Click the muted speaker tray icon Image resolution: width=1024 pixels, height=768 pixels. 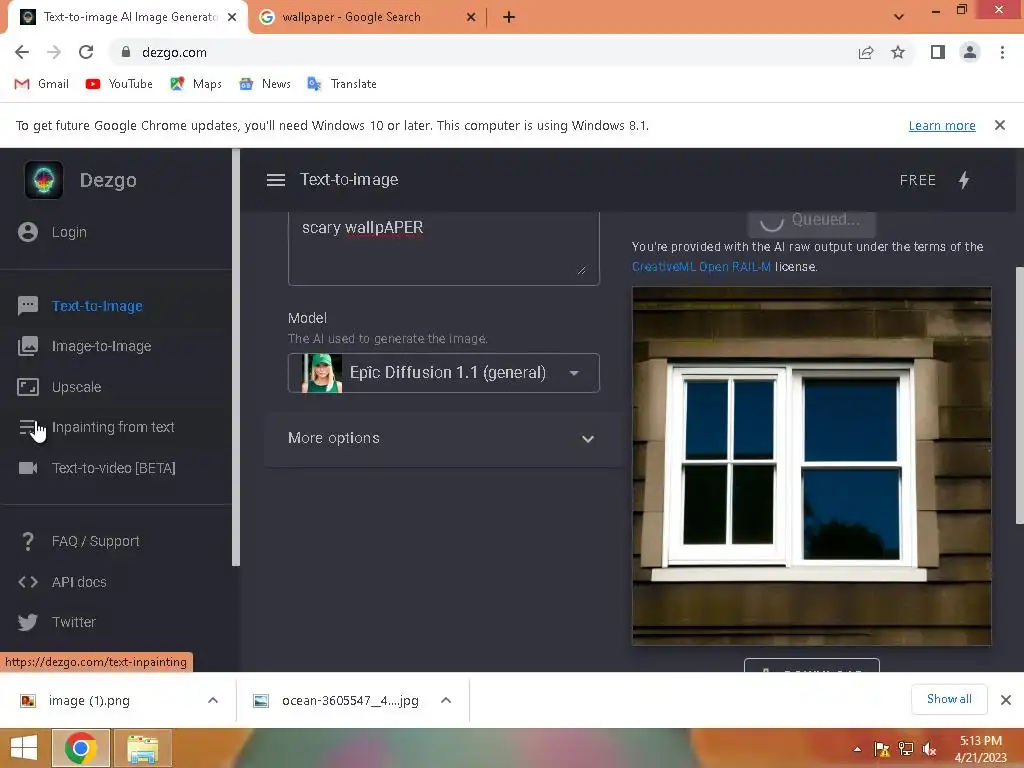click(929, 749)
